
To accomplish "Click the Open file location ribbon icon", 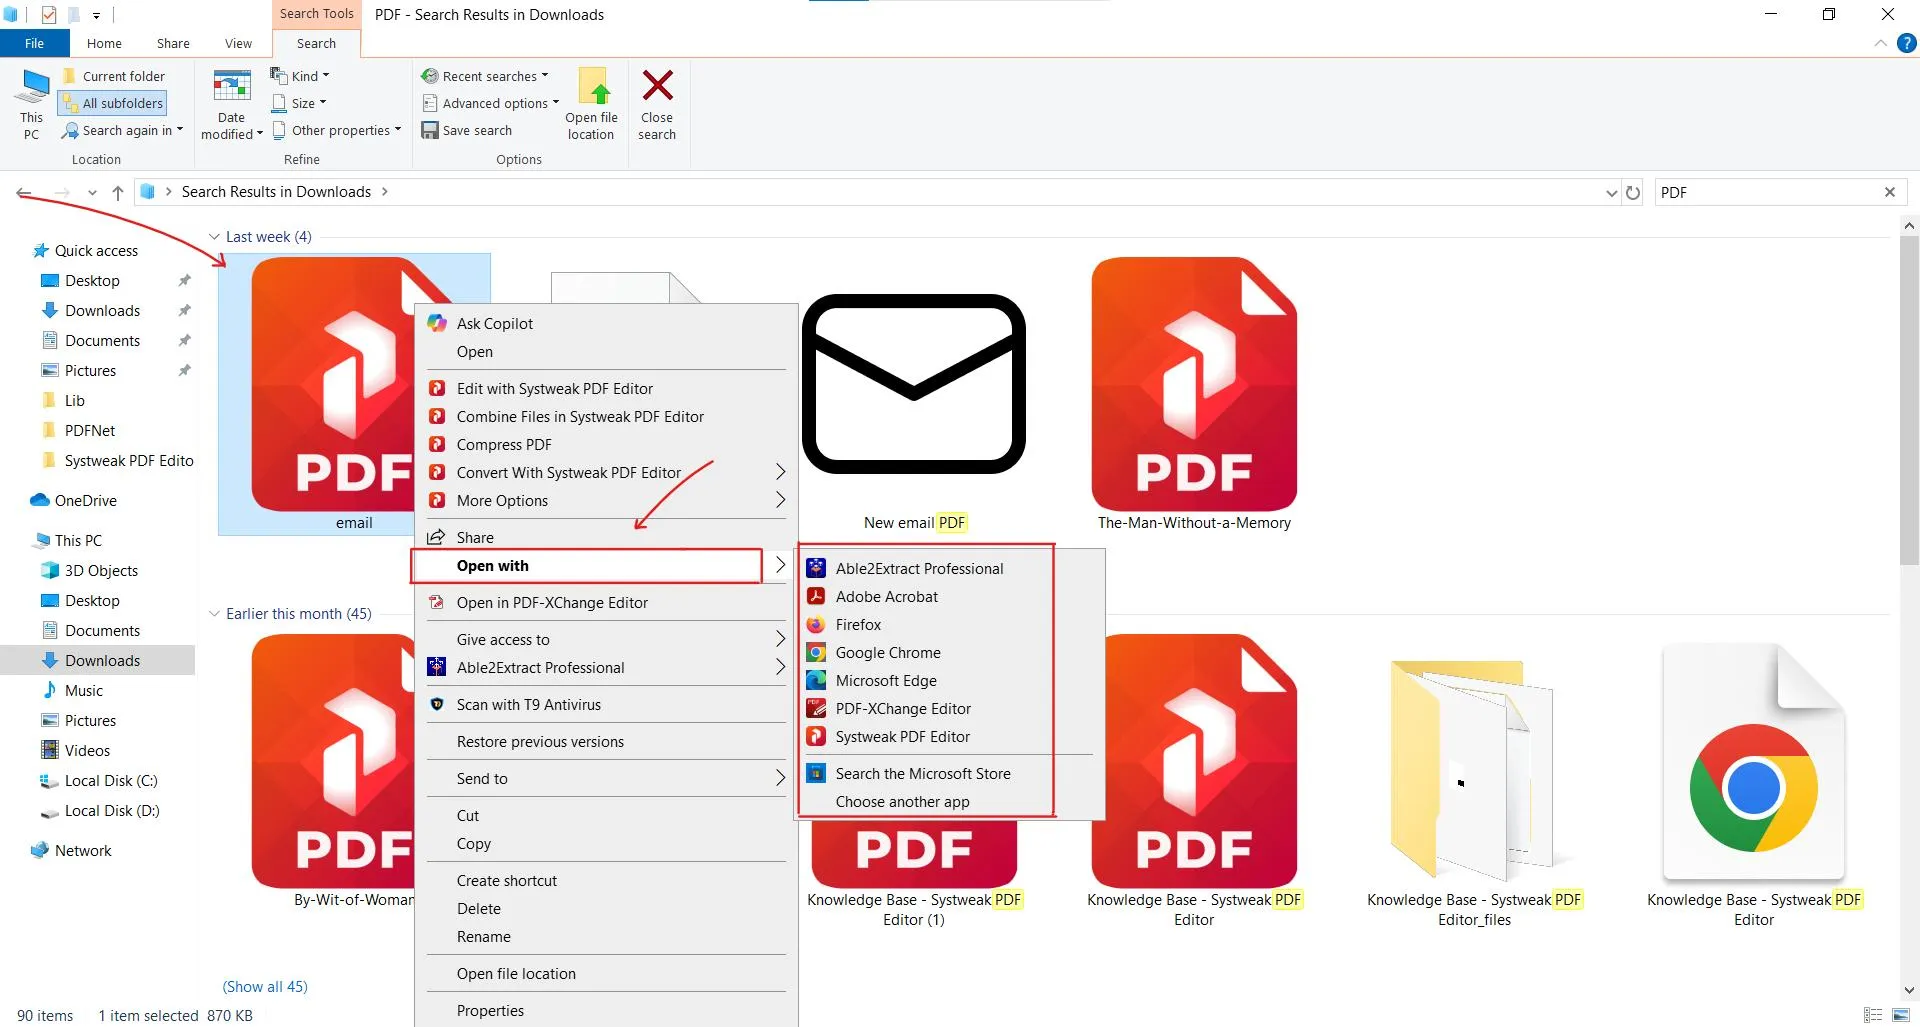I will (x=592, y=88).
